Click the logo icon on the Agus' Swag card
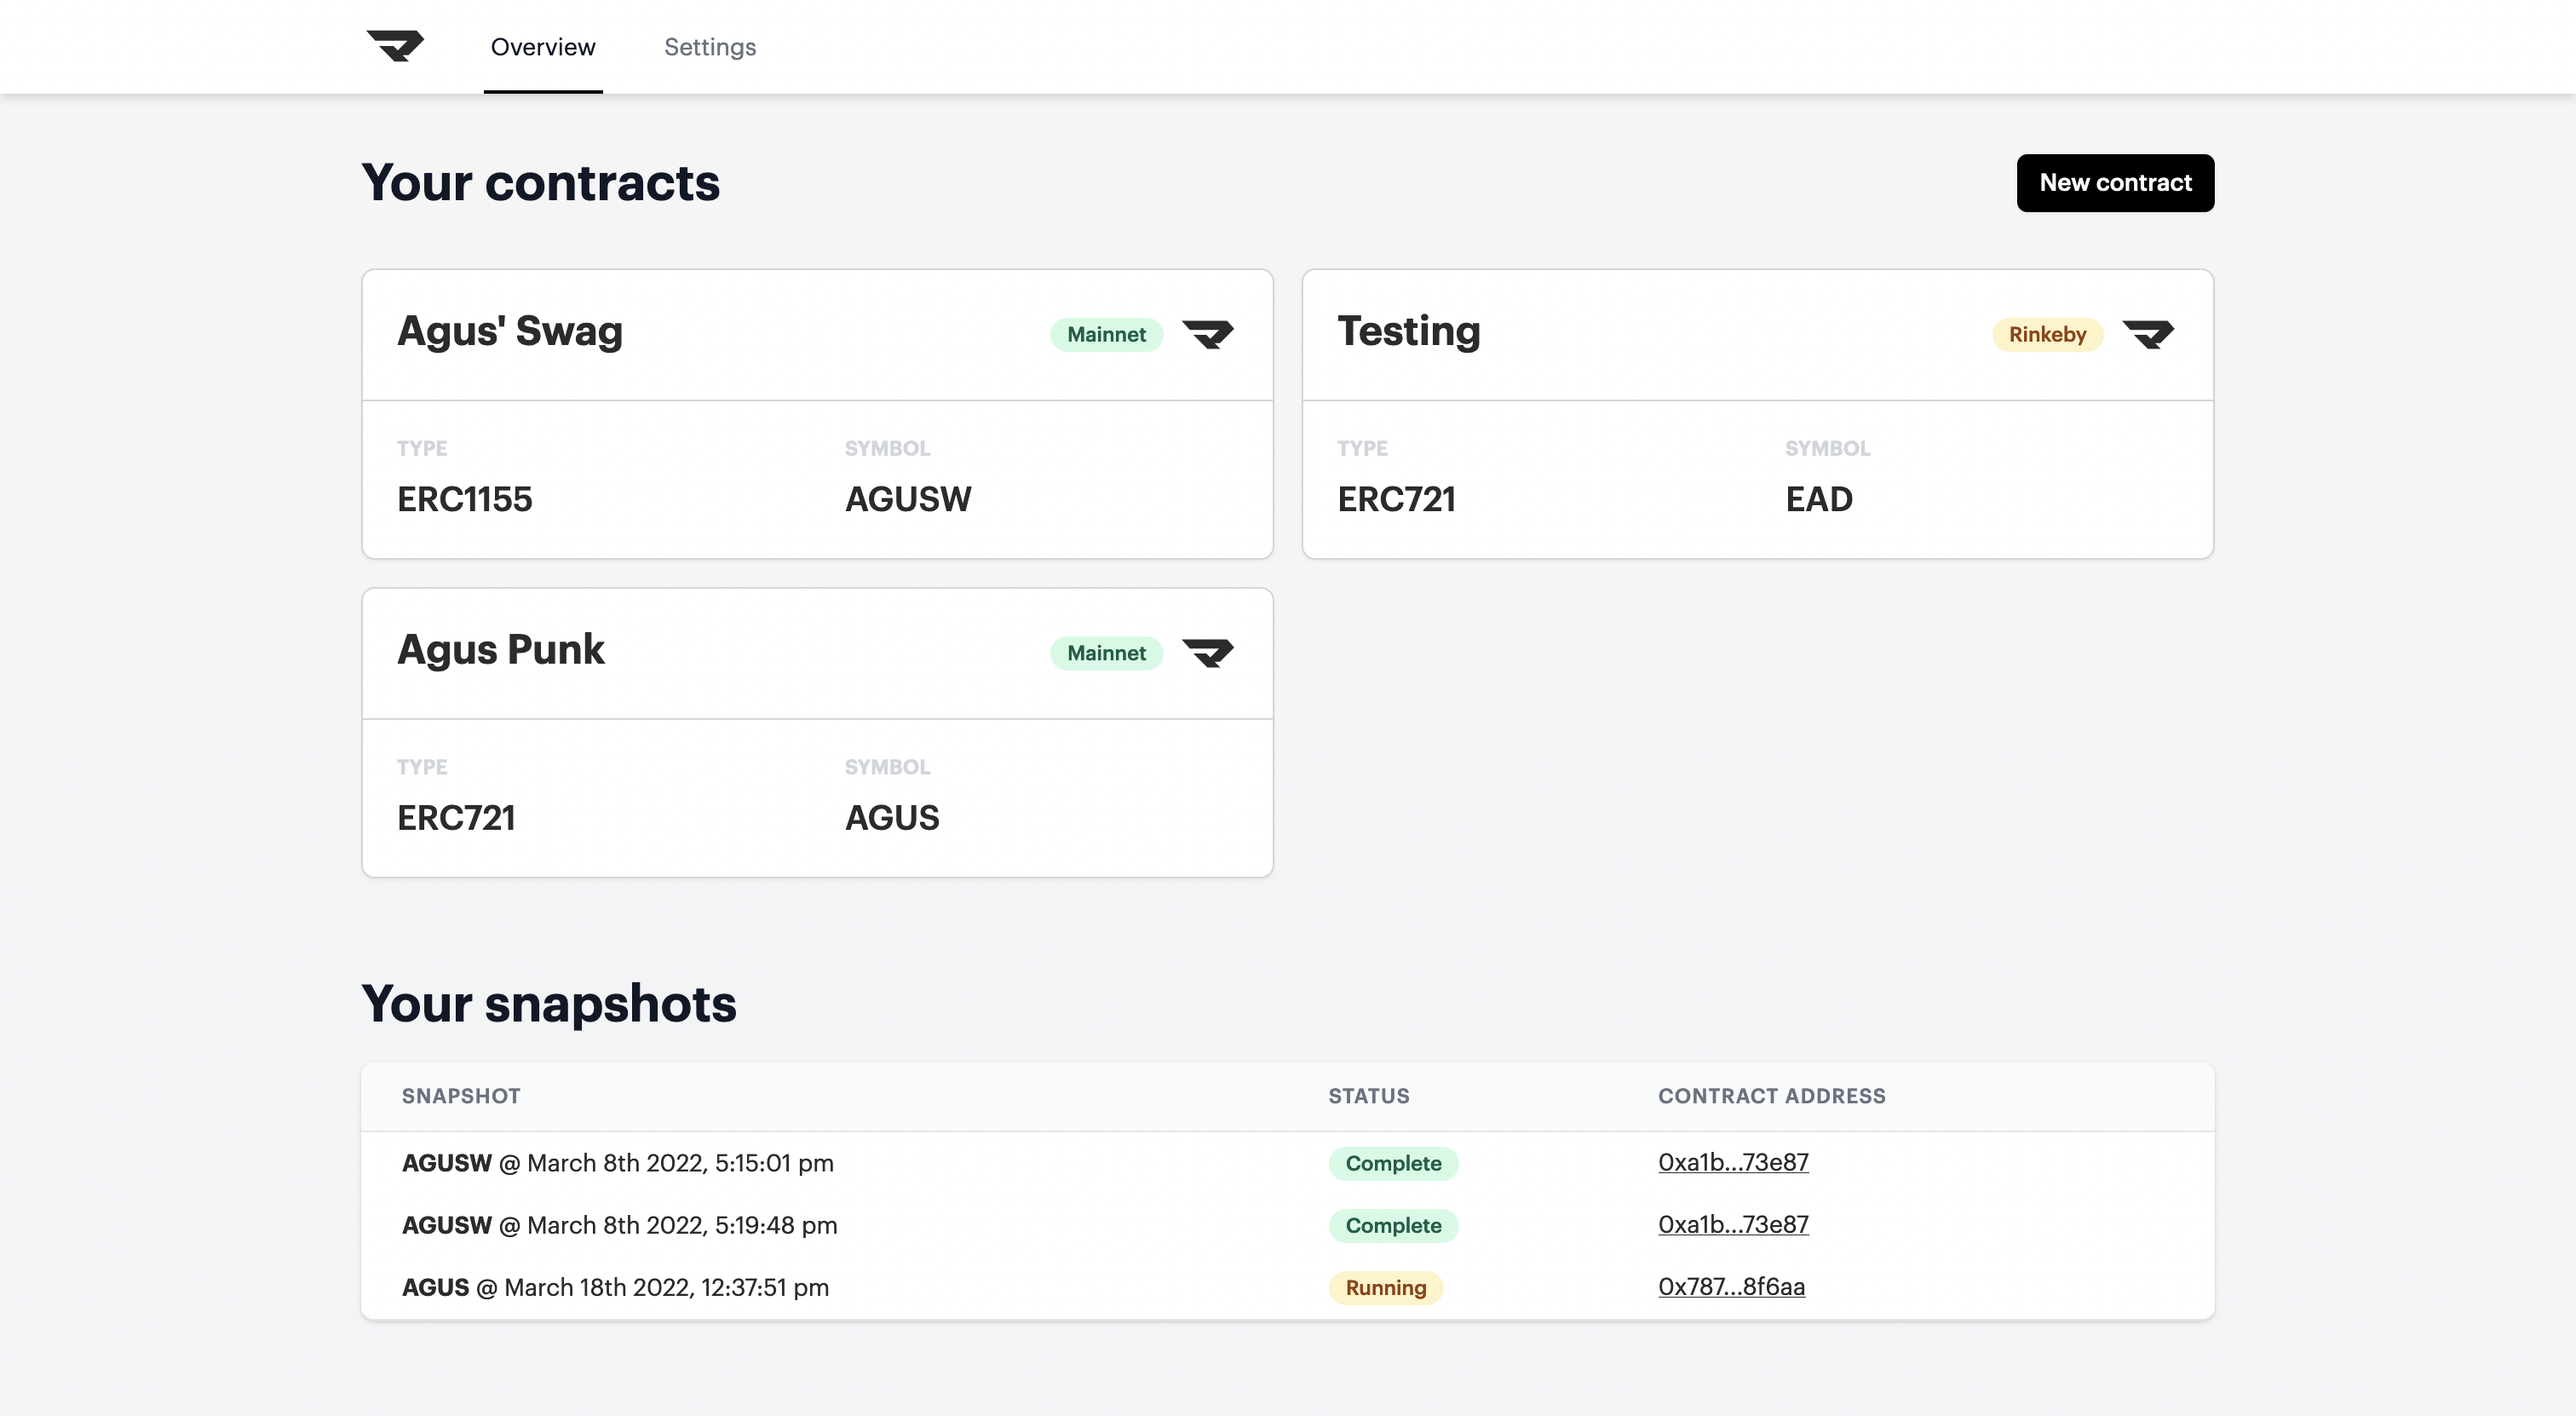Viewport: 2576px width, 1416px height. click(1208, 334)
